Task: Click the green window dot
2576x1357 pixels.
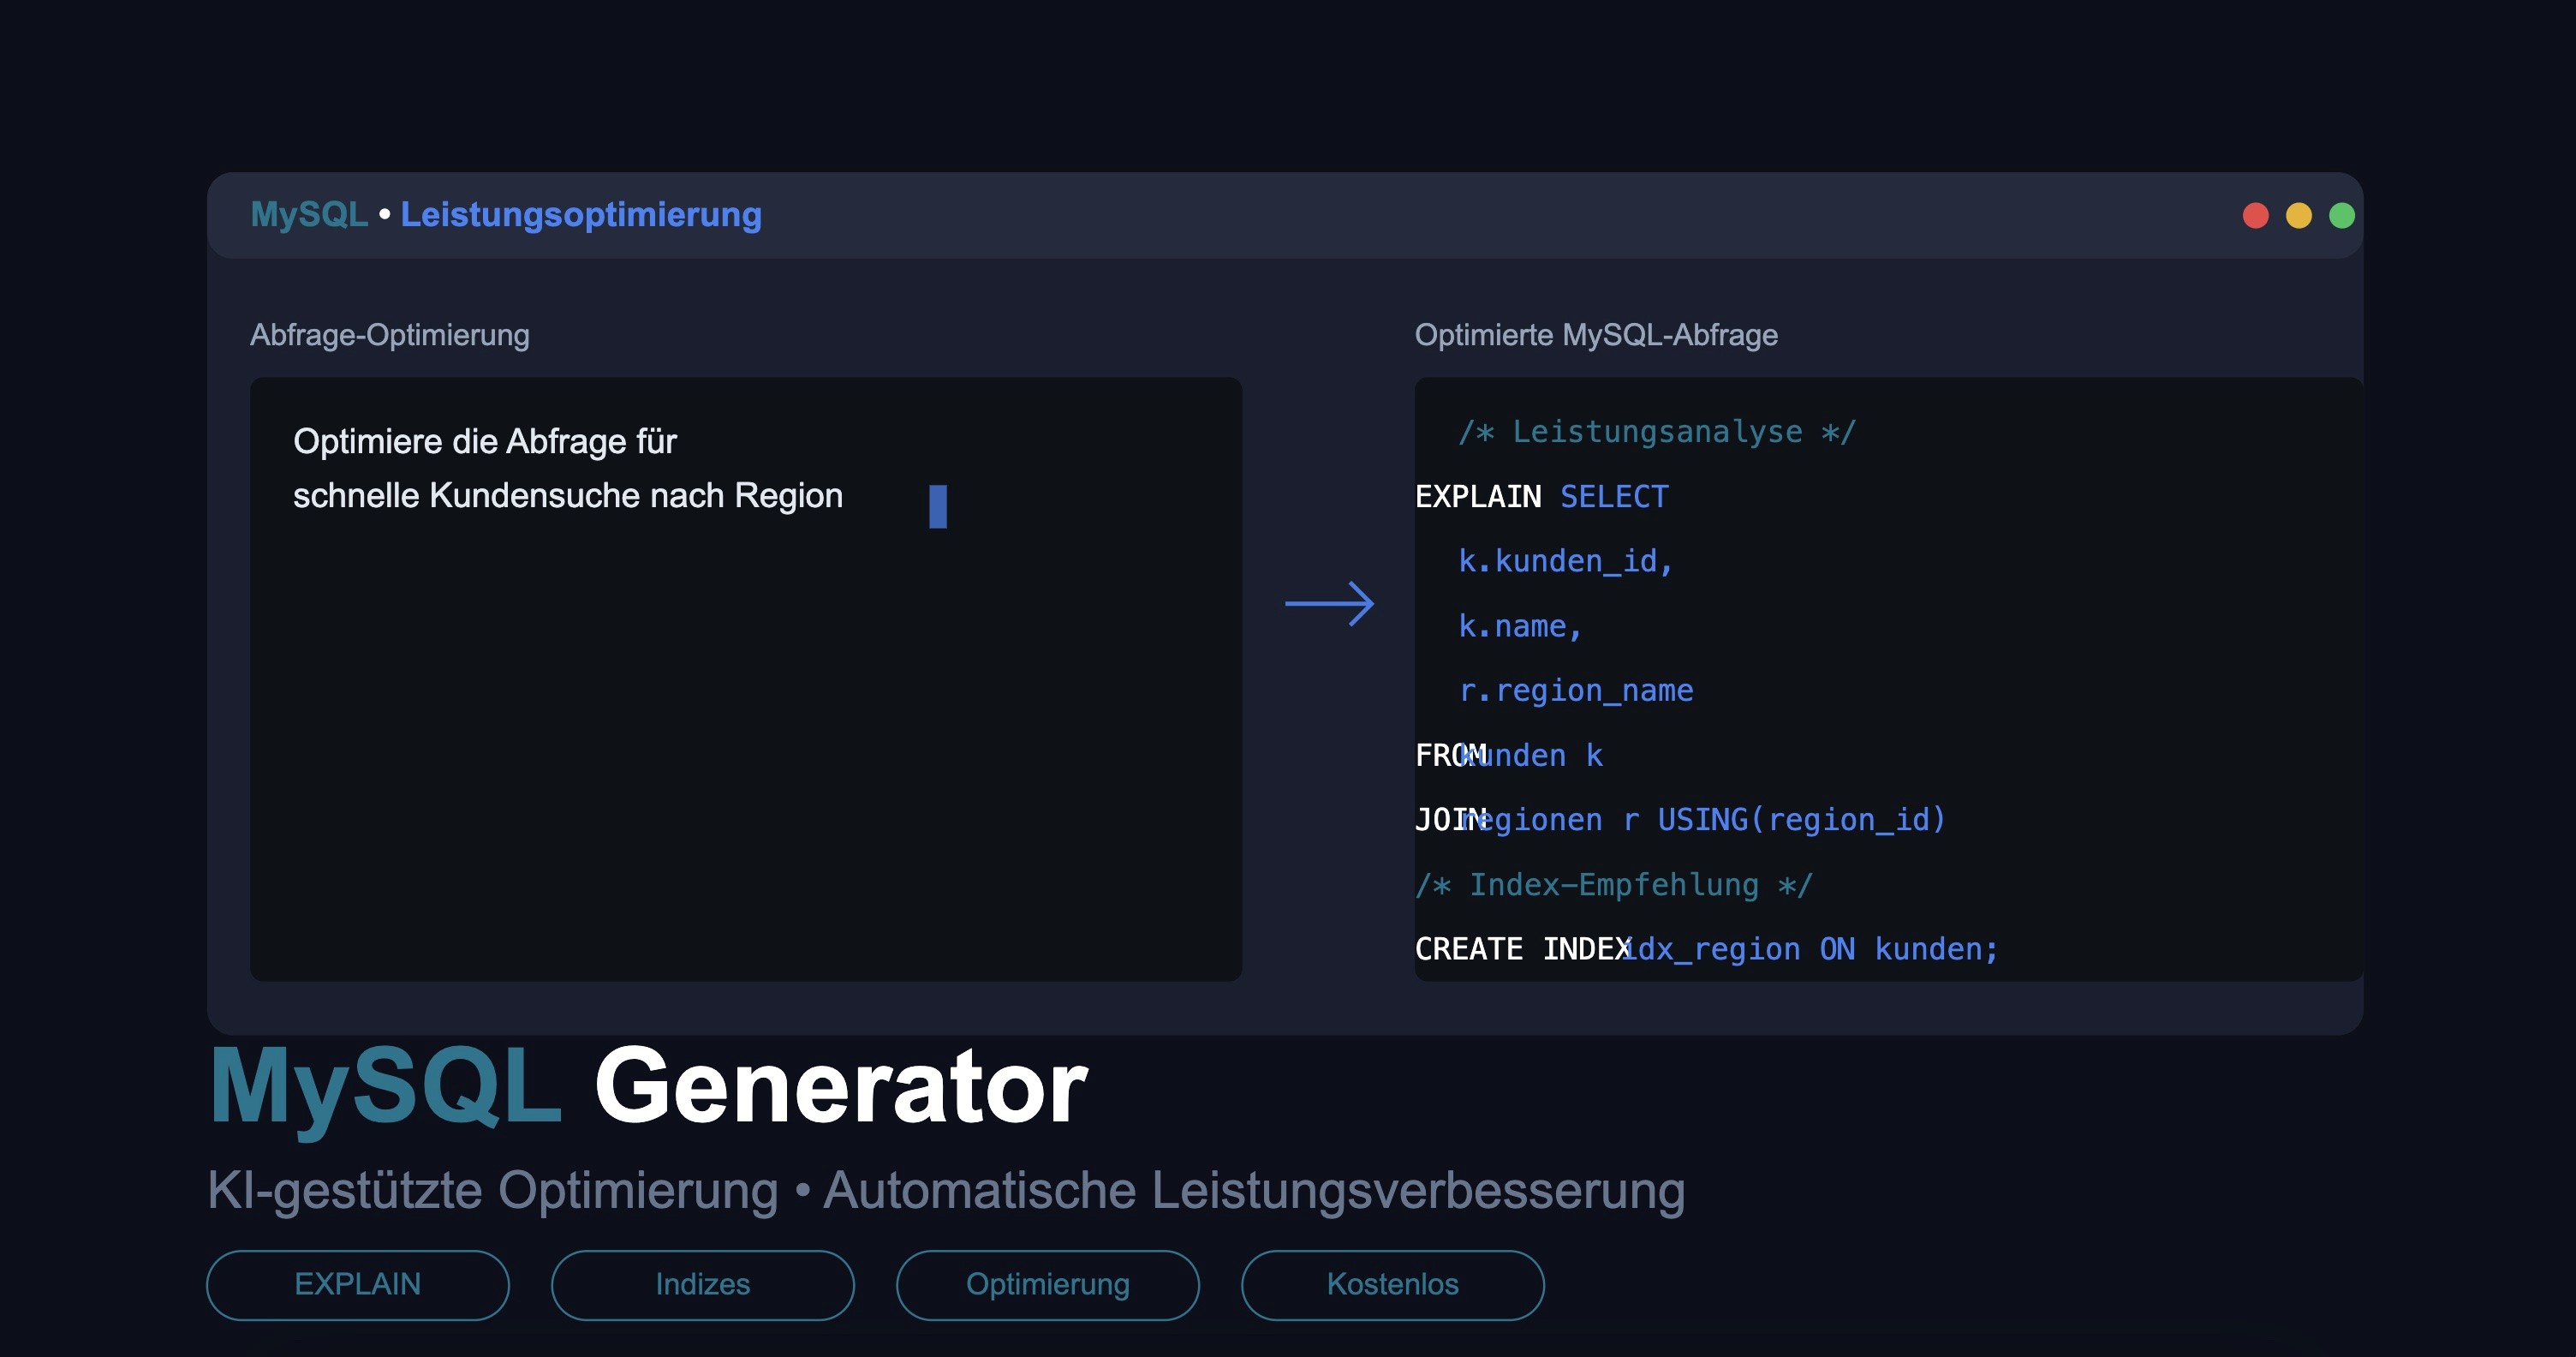Action: tap(2341, 215)
